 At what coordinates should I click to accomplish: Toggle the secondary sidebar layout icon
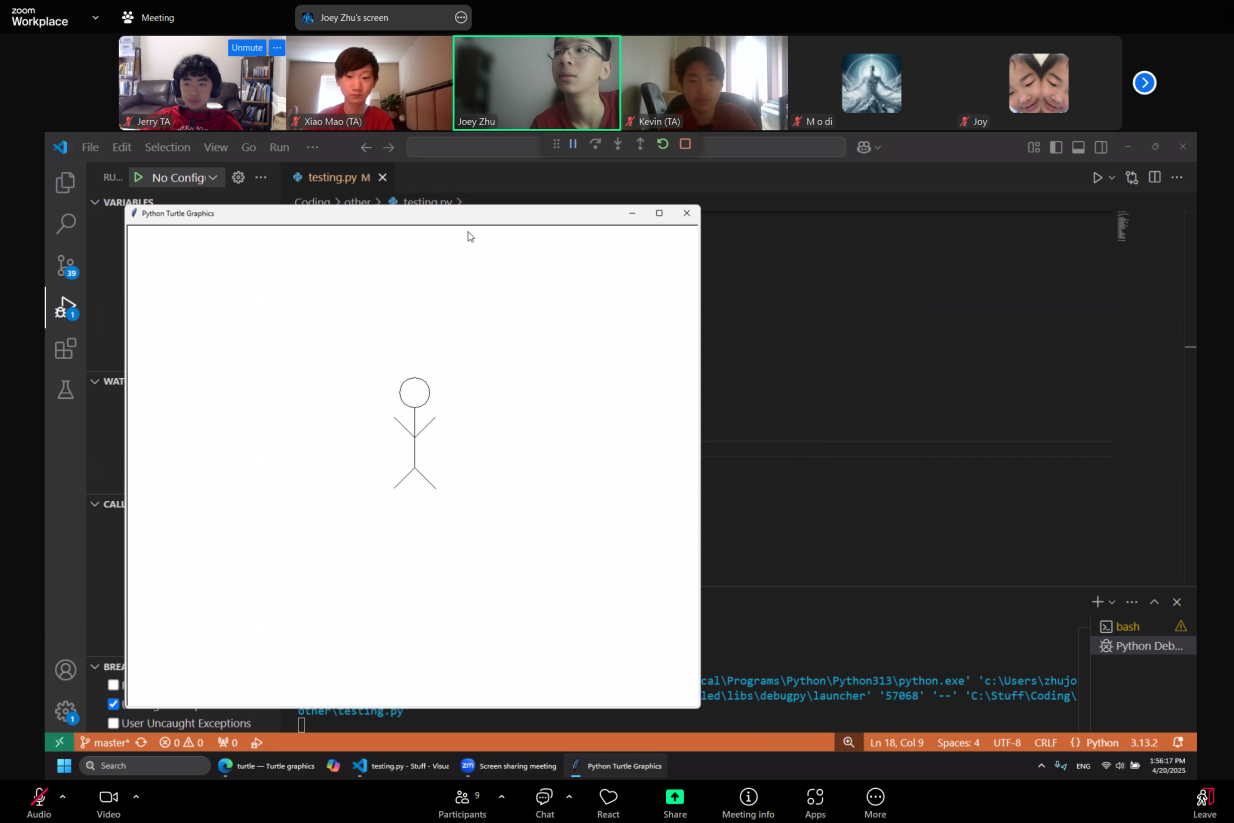1101,147
